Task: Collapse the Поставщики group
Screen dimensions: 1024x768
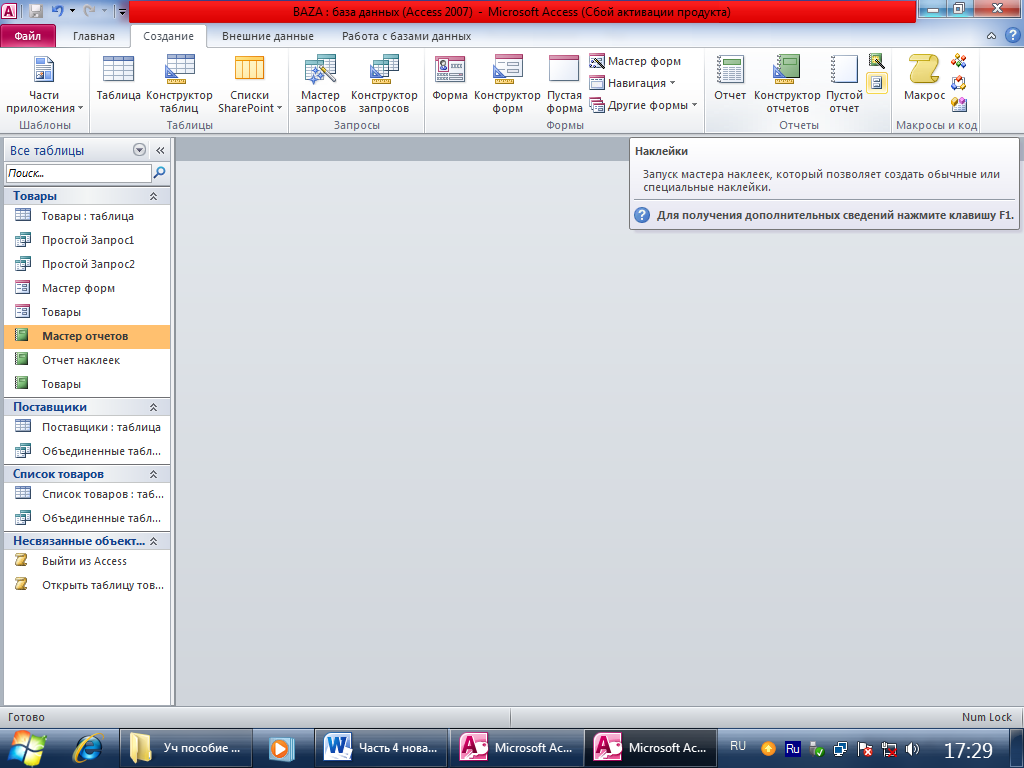Action: click(153, 407)
